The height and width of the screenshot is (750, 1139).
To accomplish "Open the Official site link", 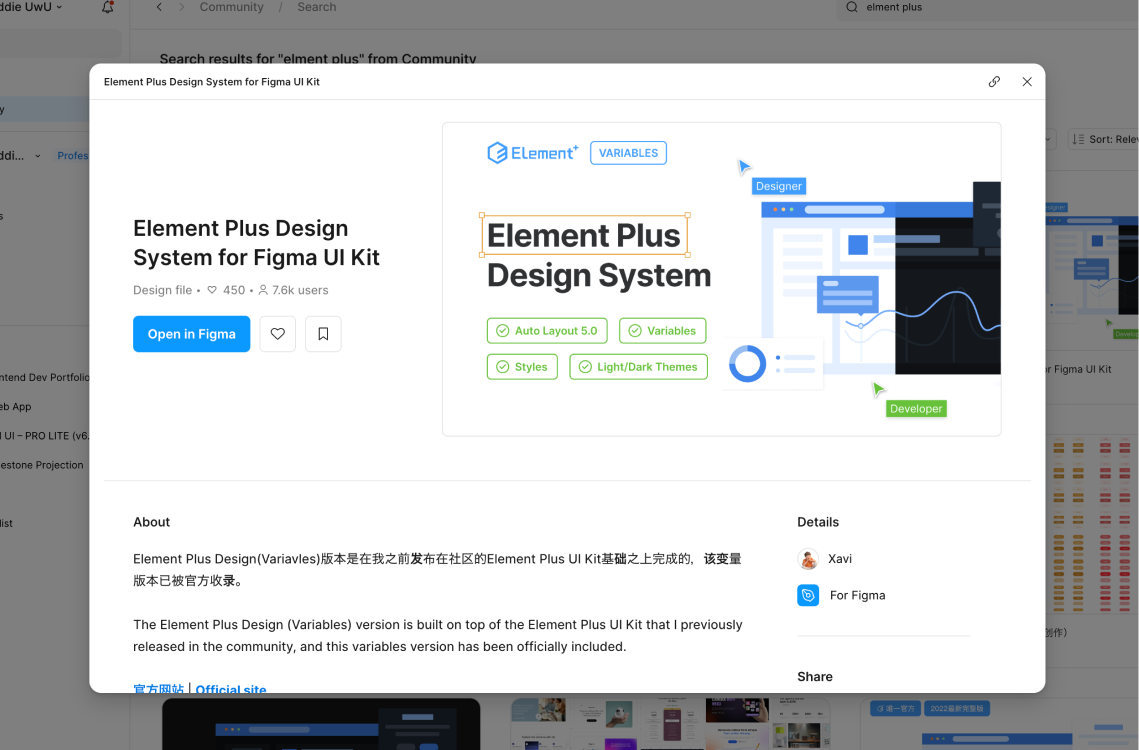I will (x=231, y=688).
